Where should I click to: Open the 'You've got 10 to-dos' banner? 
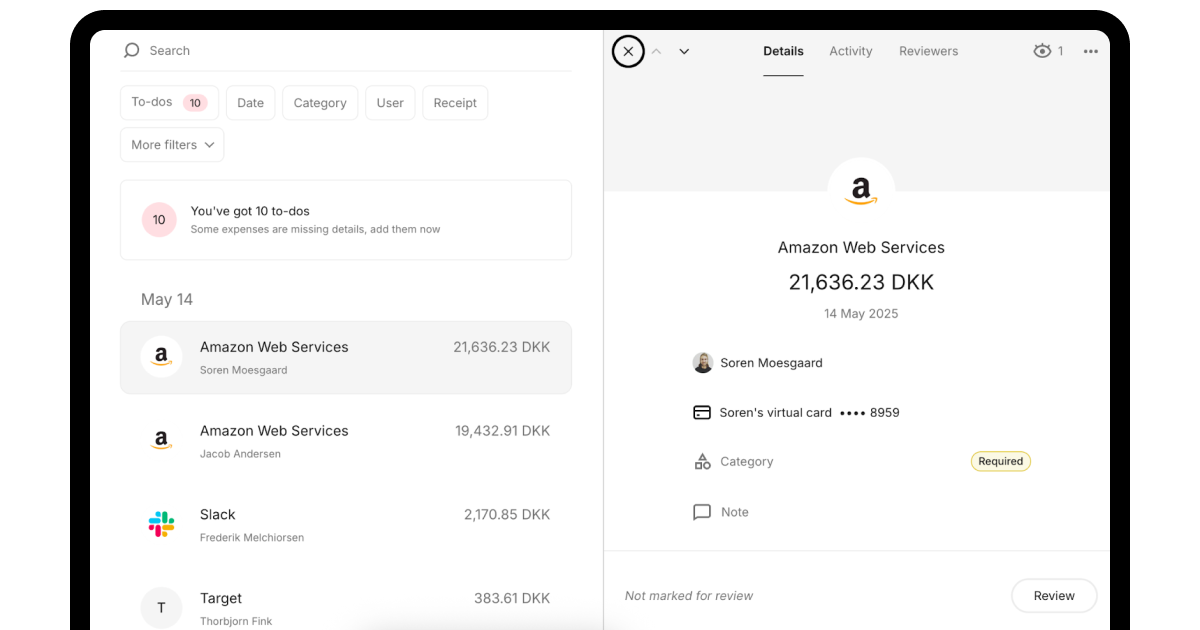tap(346, 220)
